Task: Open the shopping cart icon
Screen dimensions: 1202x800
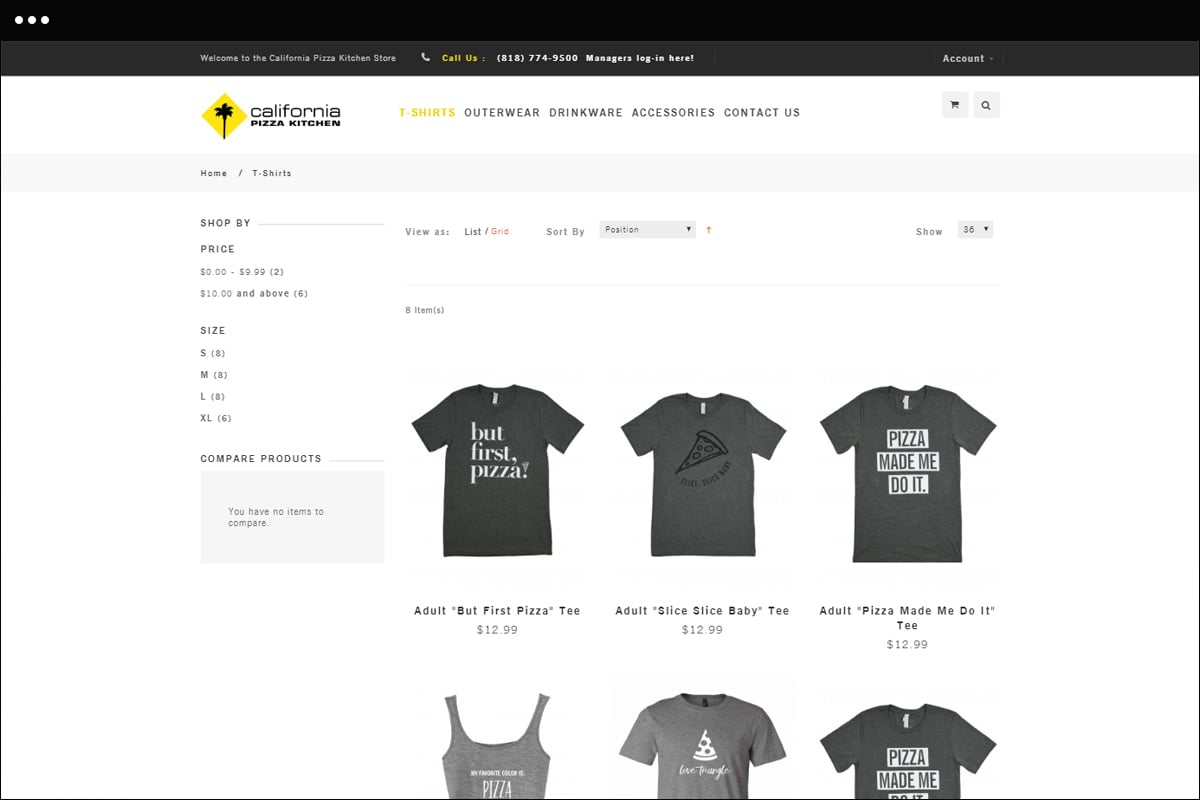Action: [x=954, y=105]
